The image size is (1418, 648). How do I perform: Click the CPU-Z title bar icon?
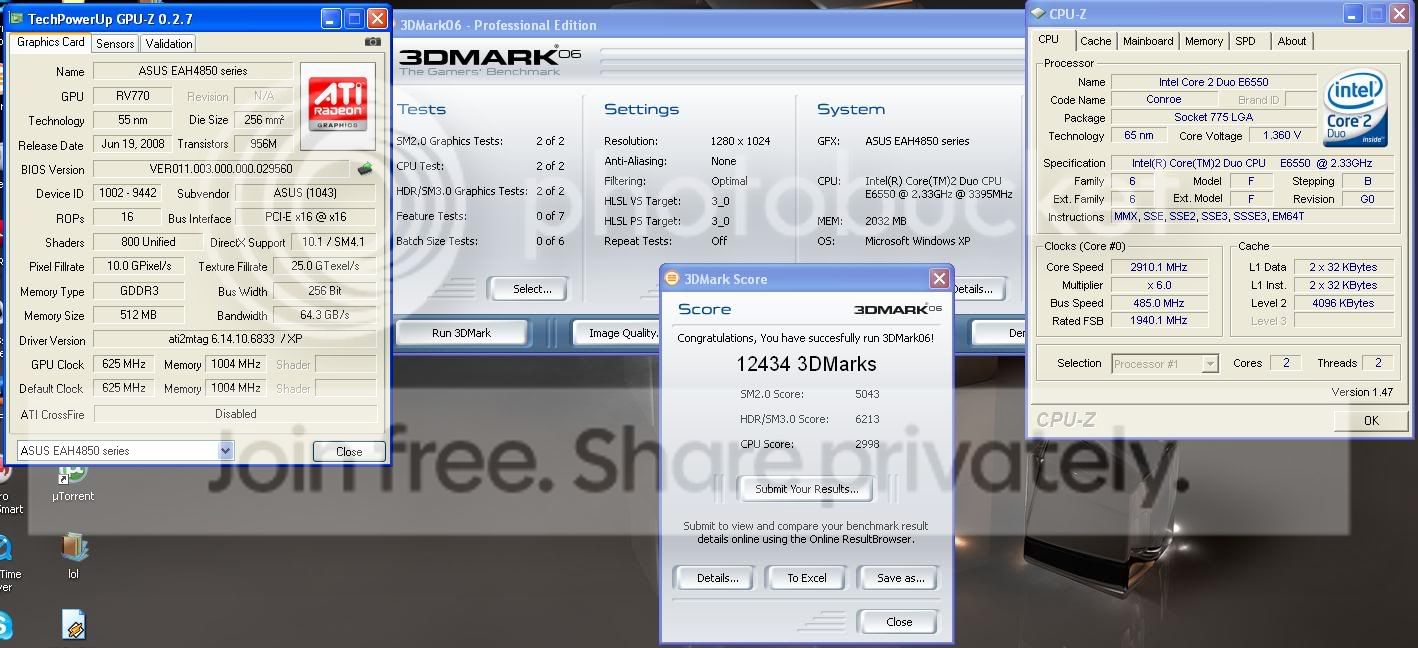pyautogui.click(x=1038, y=13)
